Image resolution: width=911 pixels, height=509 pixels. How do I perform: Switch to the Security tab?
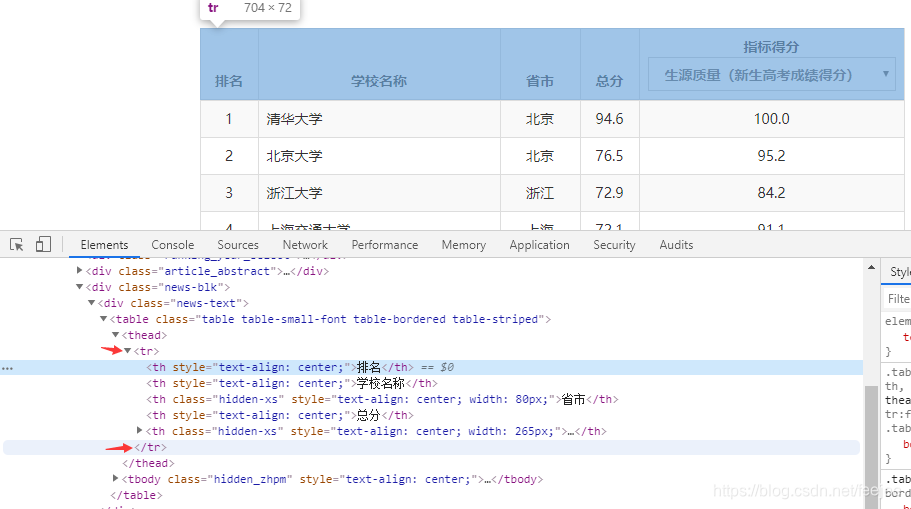[614, 245]
